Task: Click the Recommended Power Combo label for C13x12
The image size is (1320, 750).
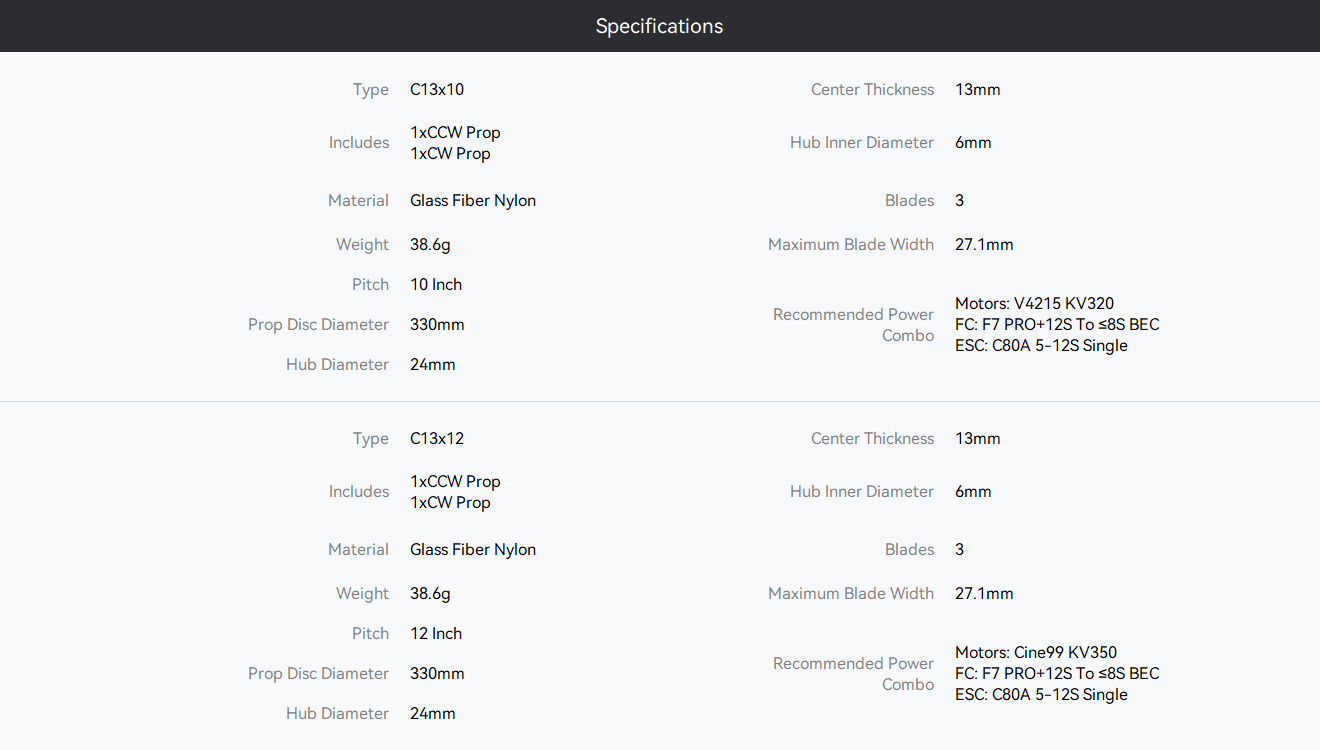Action: (x=853, y=673)
